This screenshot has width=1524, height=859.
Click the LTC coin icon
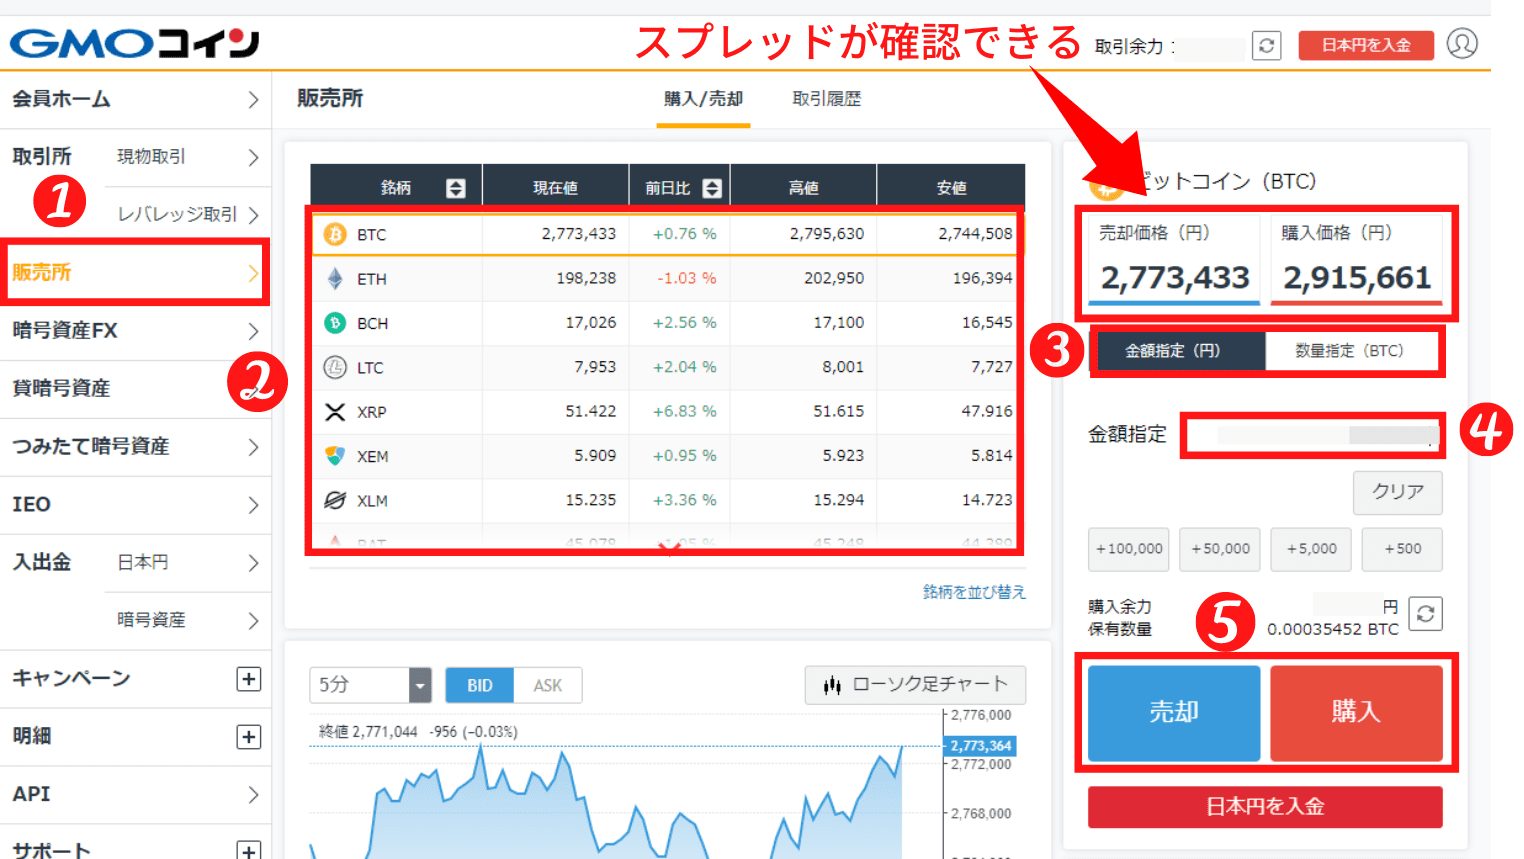[335, 367]
